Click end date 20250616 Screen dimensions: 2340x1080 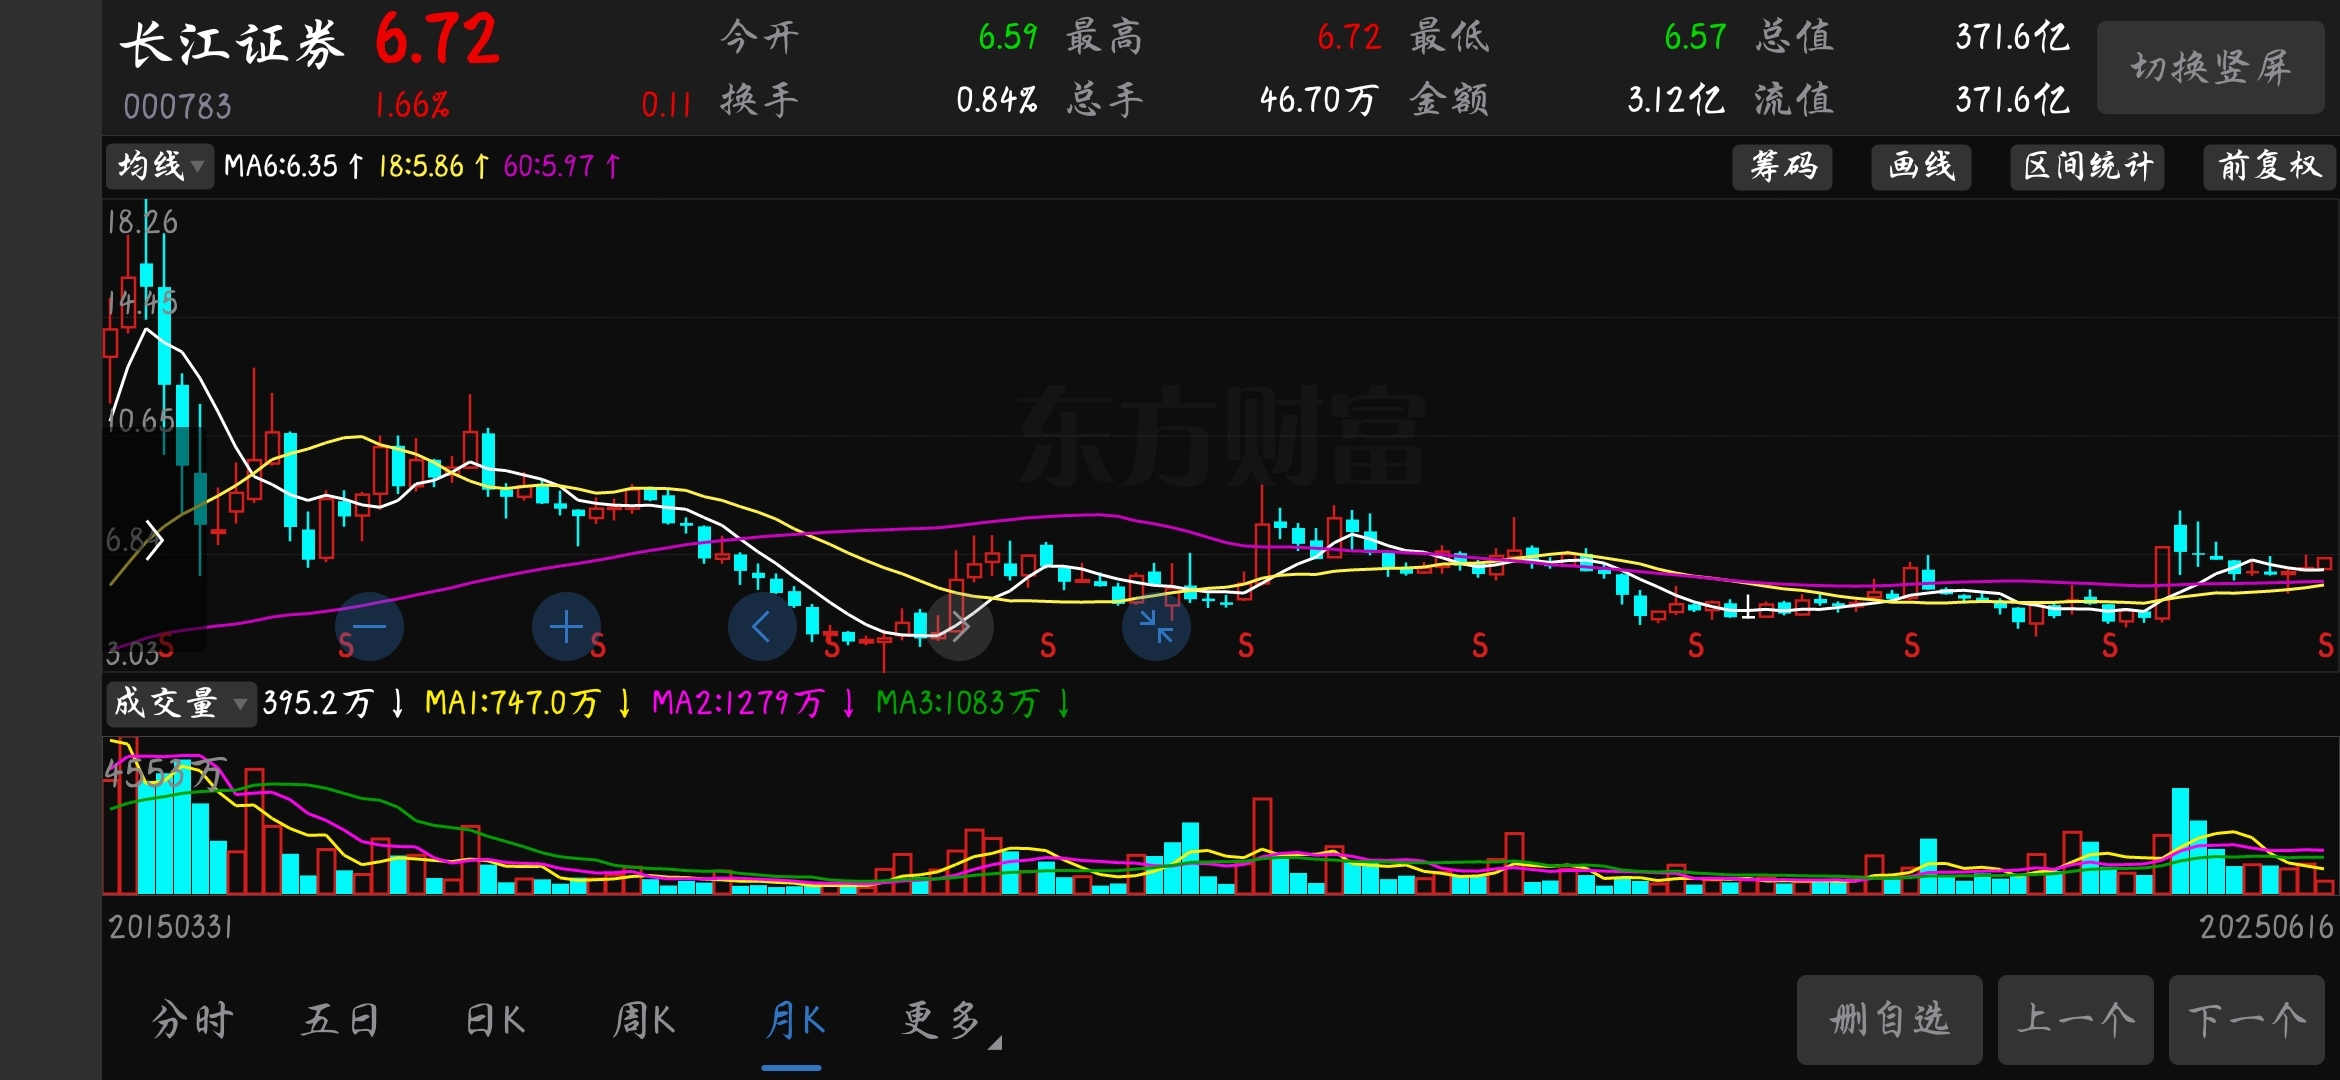tap(2266, 927)
